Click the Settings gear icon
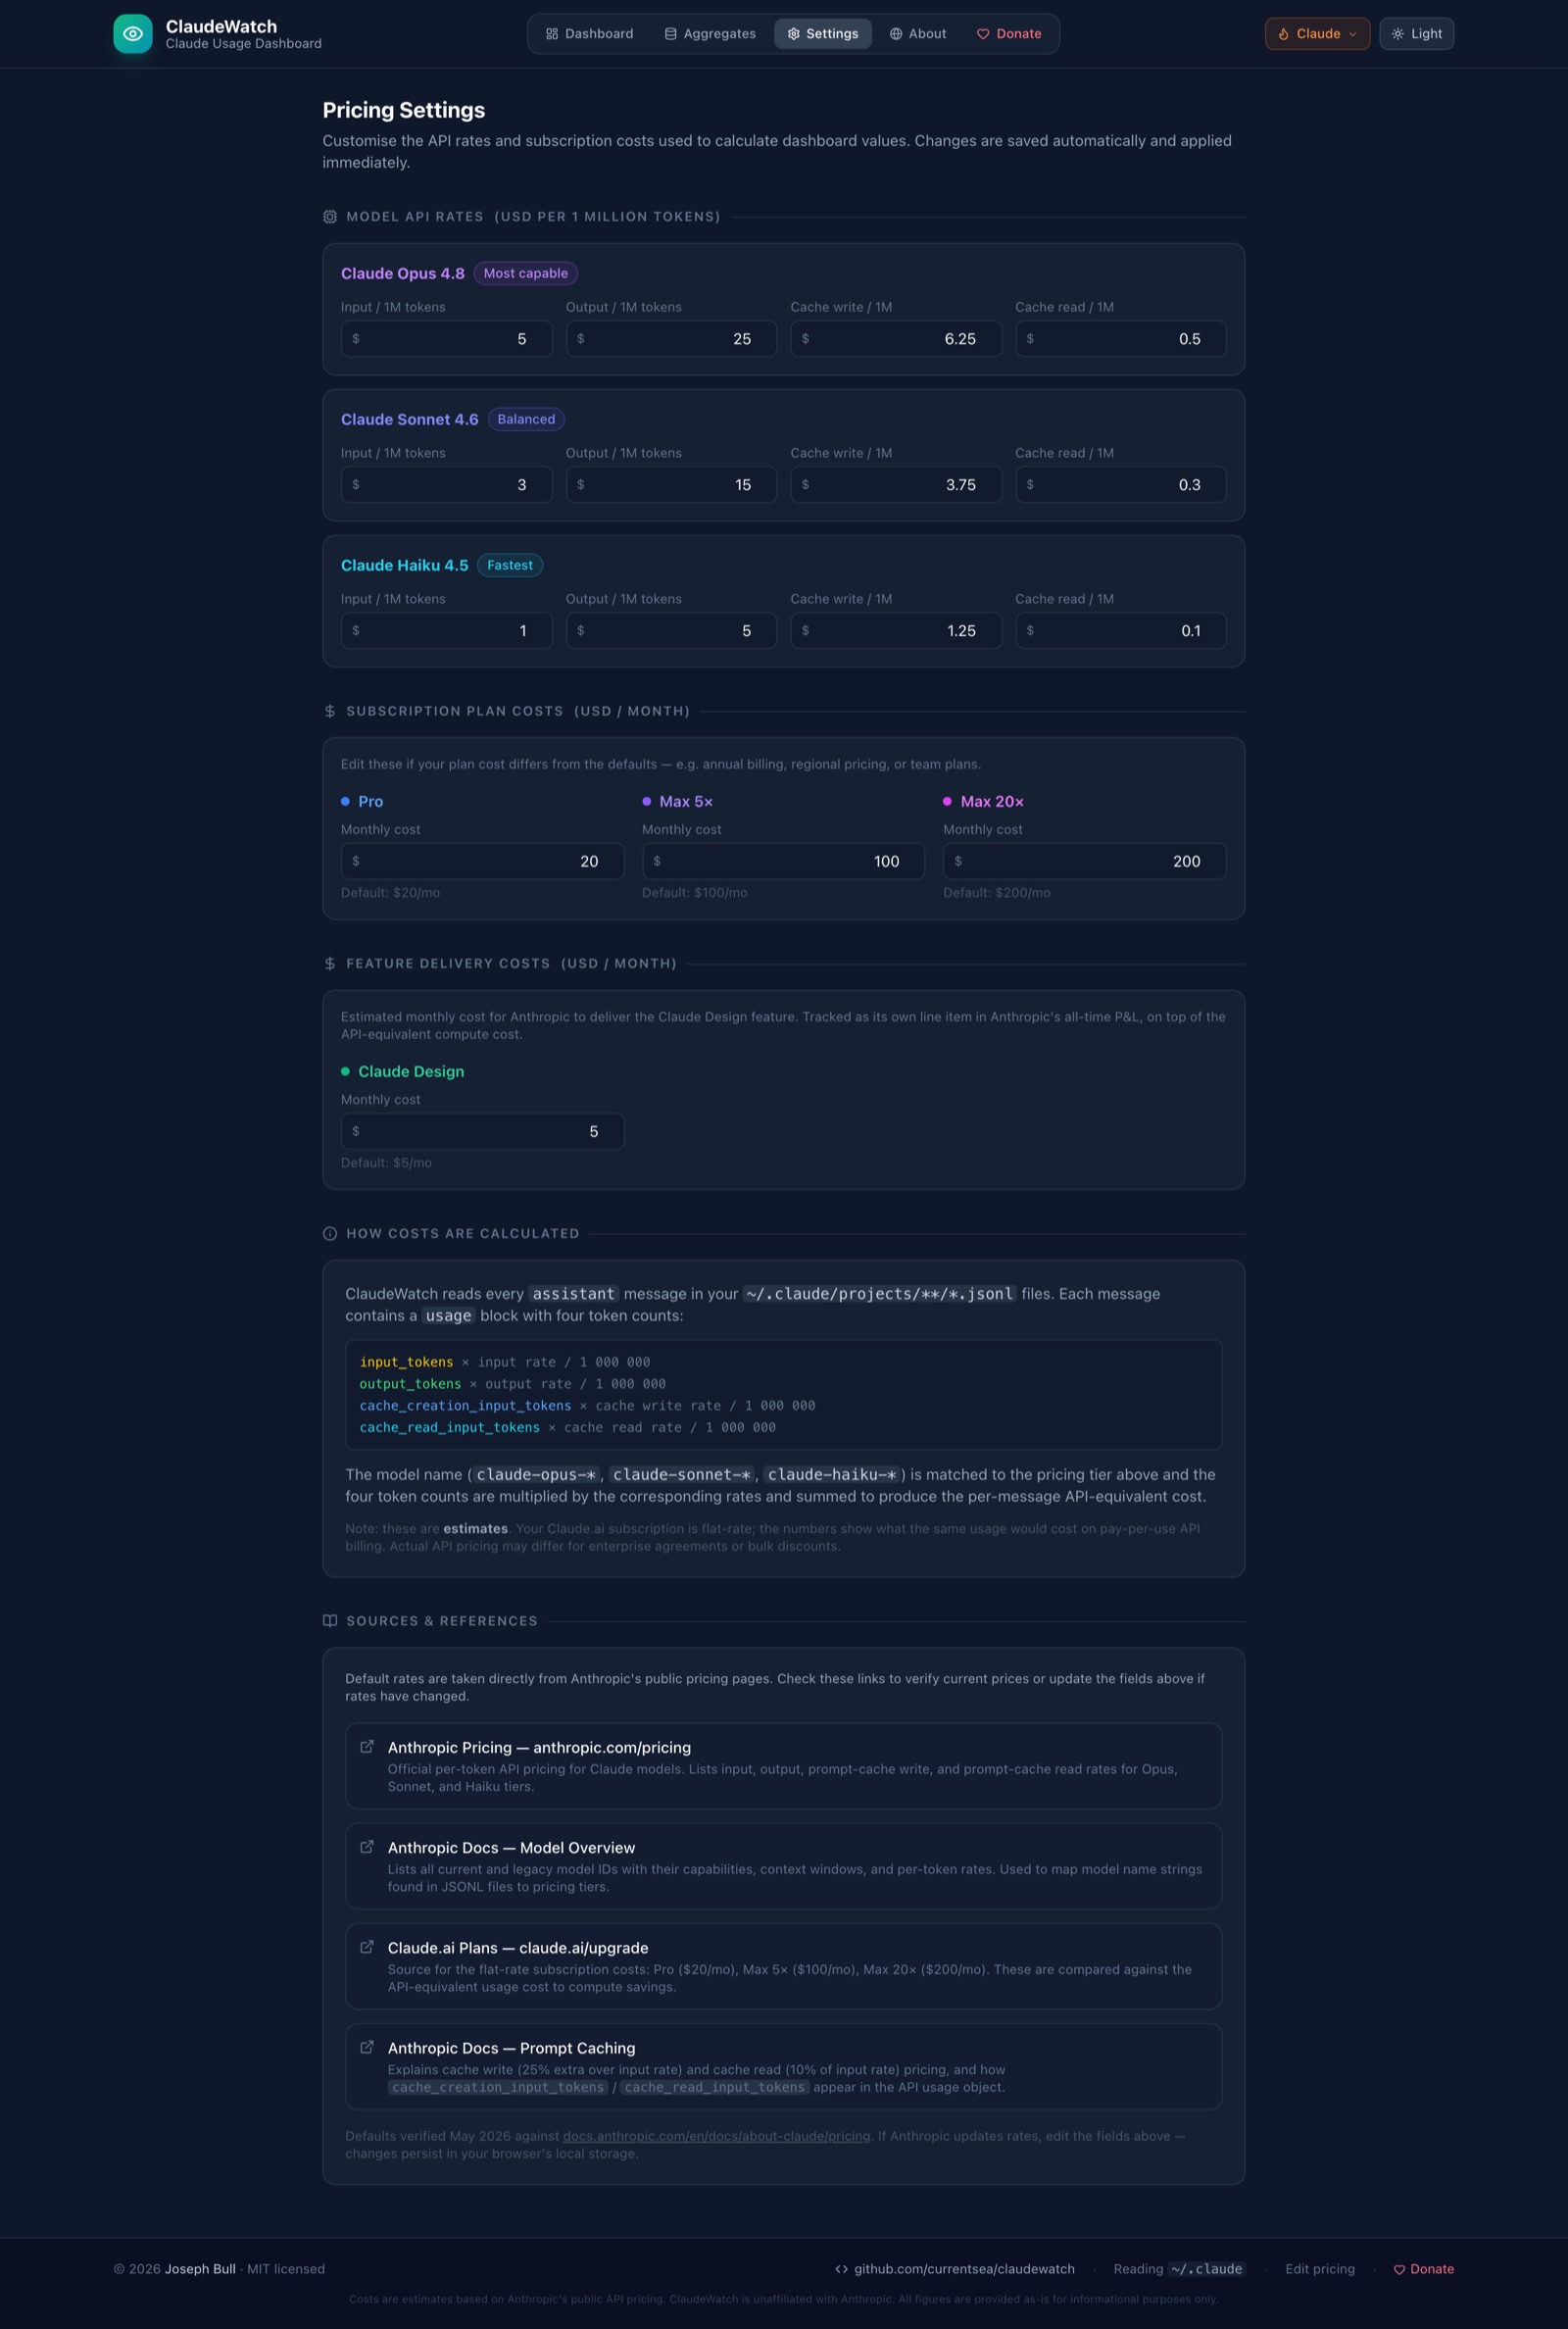 (794, 34)
